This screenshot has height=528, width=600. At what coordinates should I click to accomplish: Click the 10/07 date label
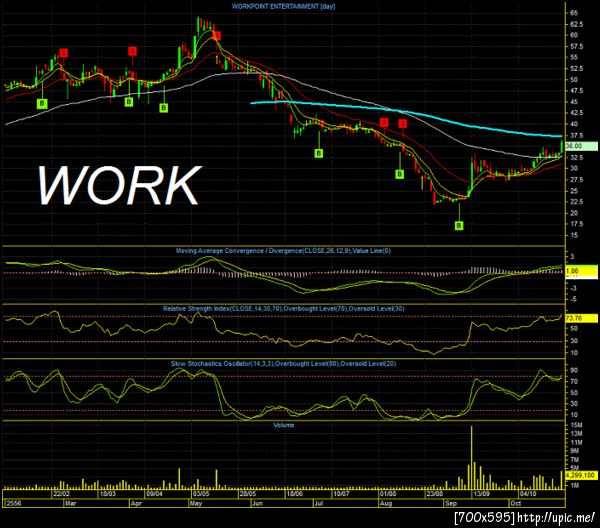341,494
